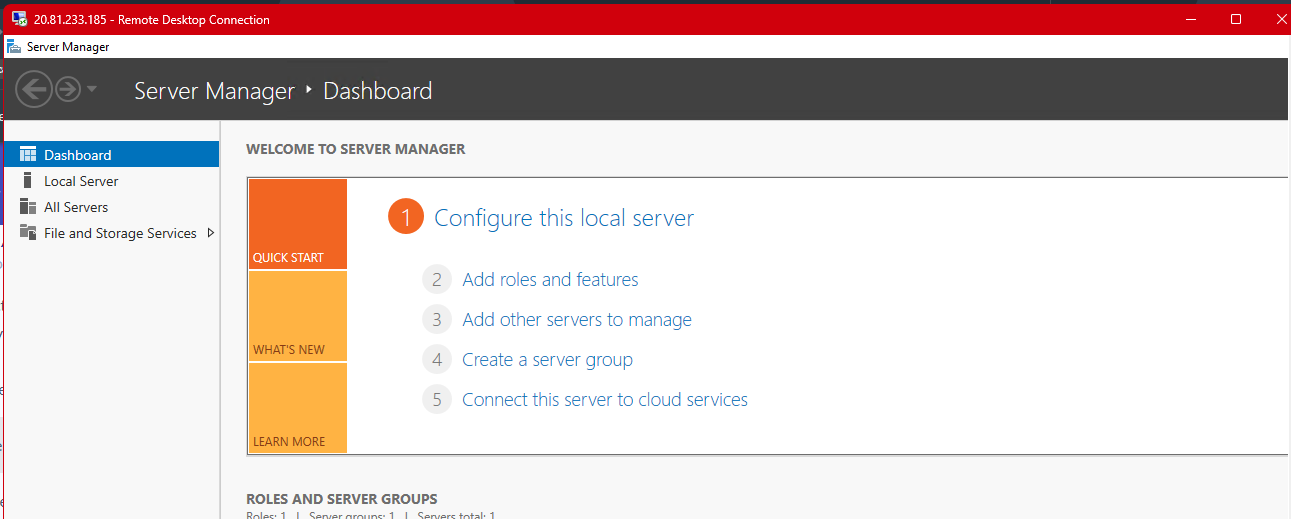Click ROLES AND SERVER GROUPS heading
Screen dimensions: 1291x519
pyautogui.click(x=342, y=499)
